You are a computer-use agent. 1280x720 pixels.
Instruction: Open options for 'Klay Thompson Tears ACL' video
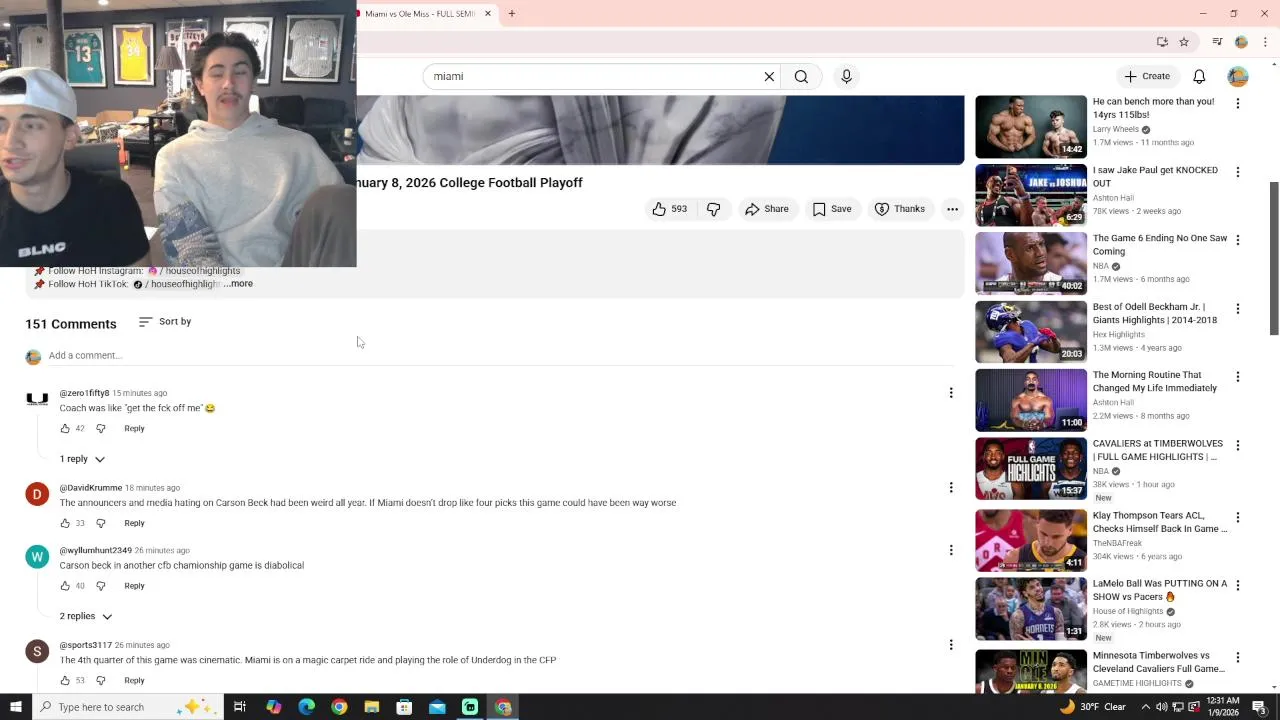1238,518
